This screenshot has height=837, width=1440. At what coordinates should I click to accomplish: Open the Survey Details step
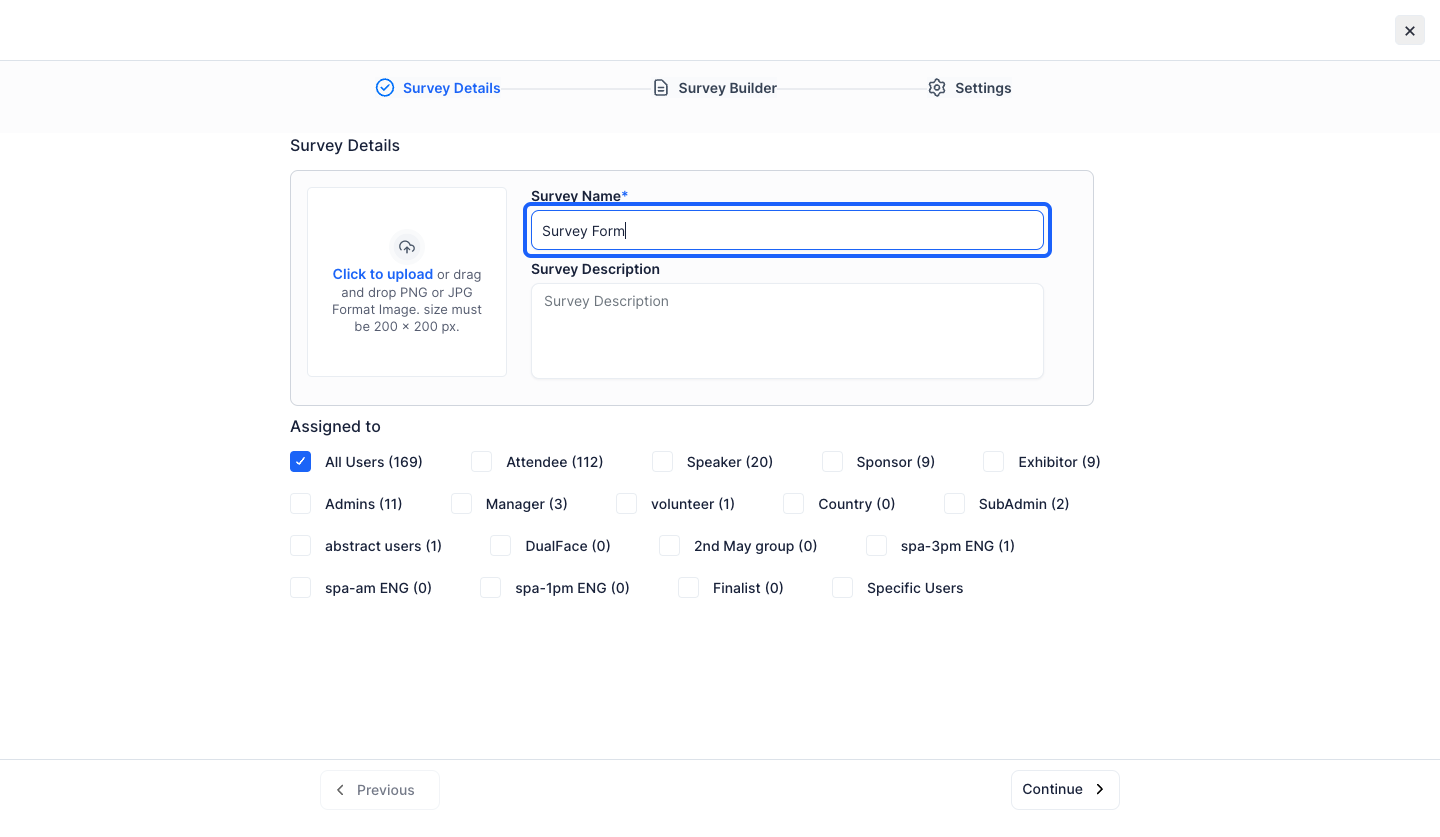[x=438, y=88]
